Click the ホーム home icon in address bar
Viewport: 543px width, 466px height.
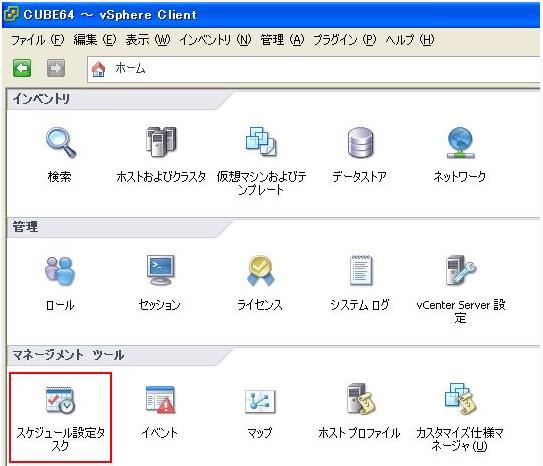tap(98, 69)
